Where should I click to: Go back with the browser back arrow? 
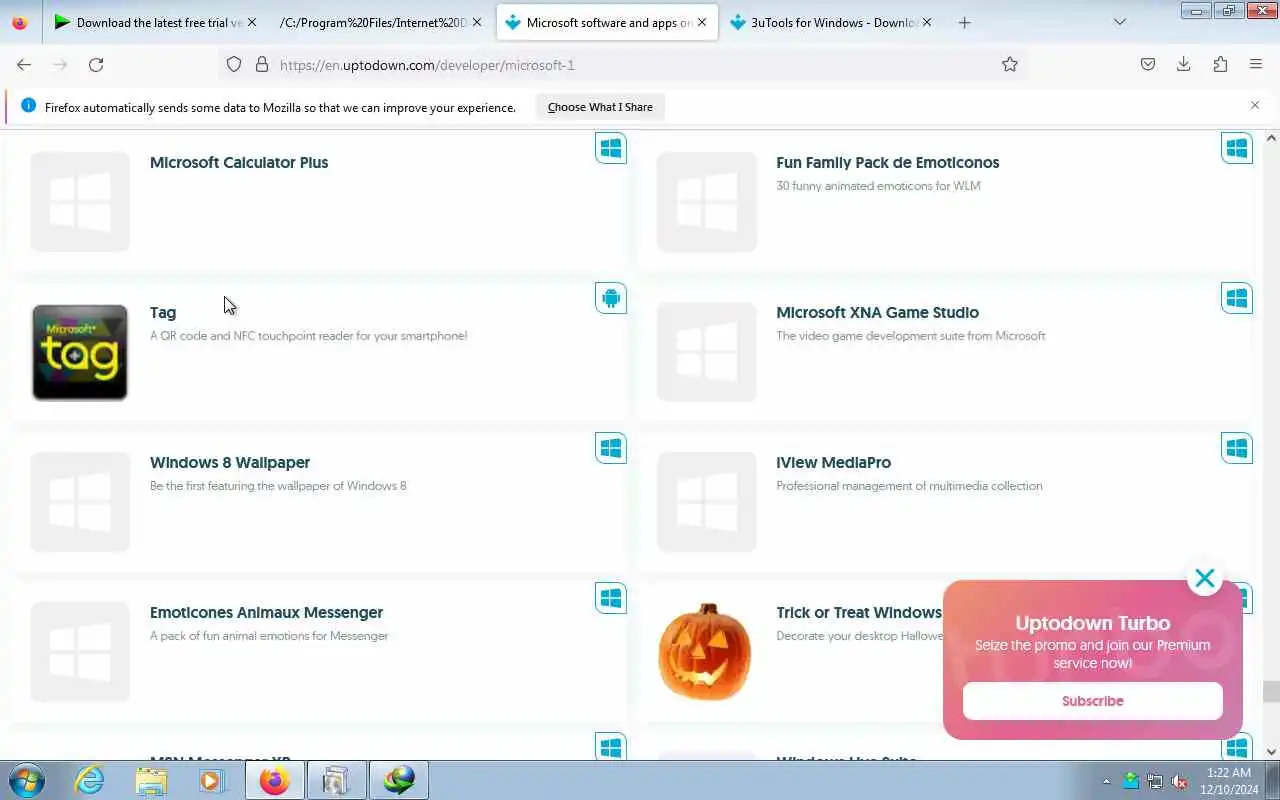pyautogui.click(x=24, y=64)
